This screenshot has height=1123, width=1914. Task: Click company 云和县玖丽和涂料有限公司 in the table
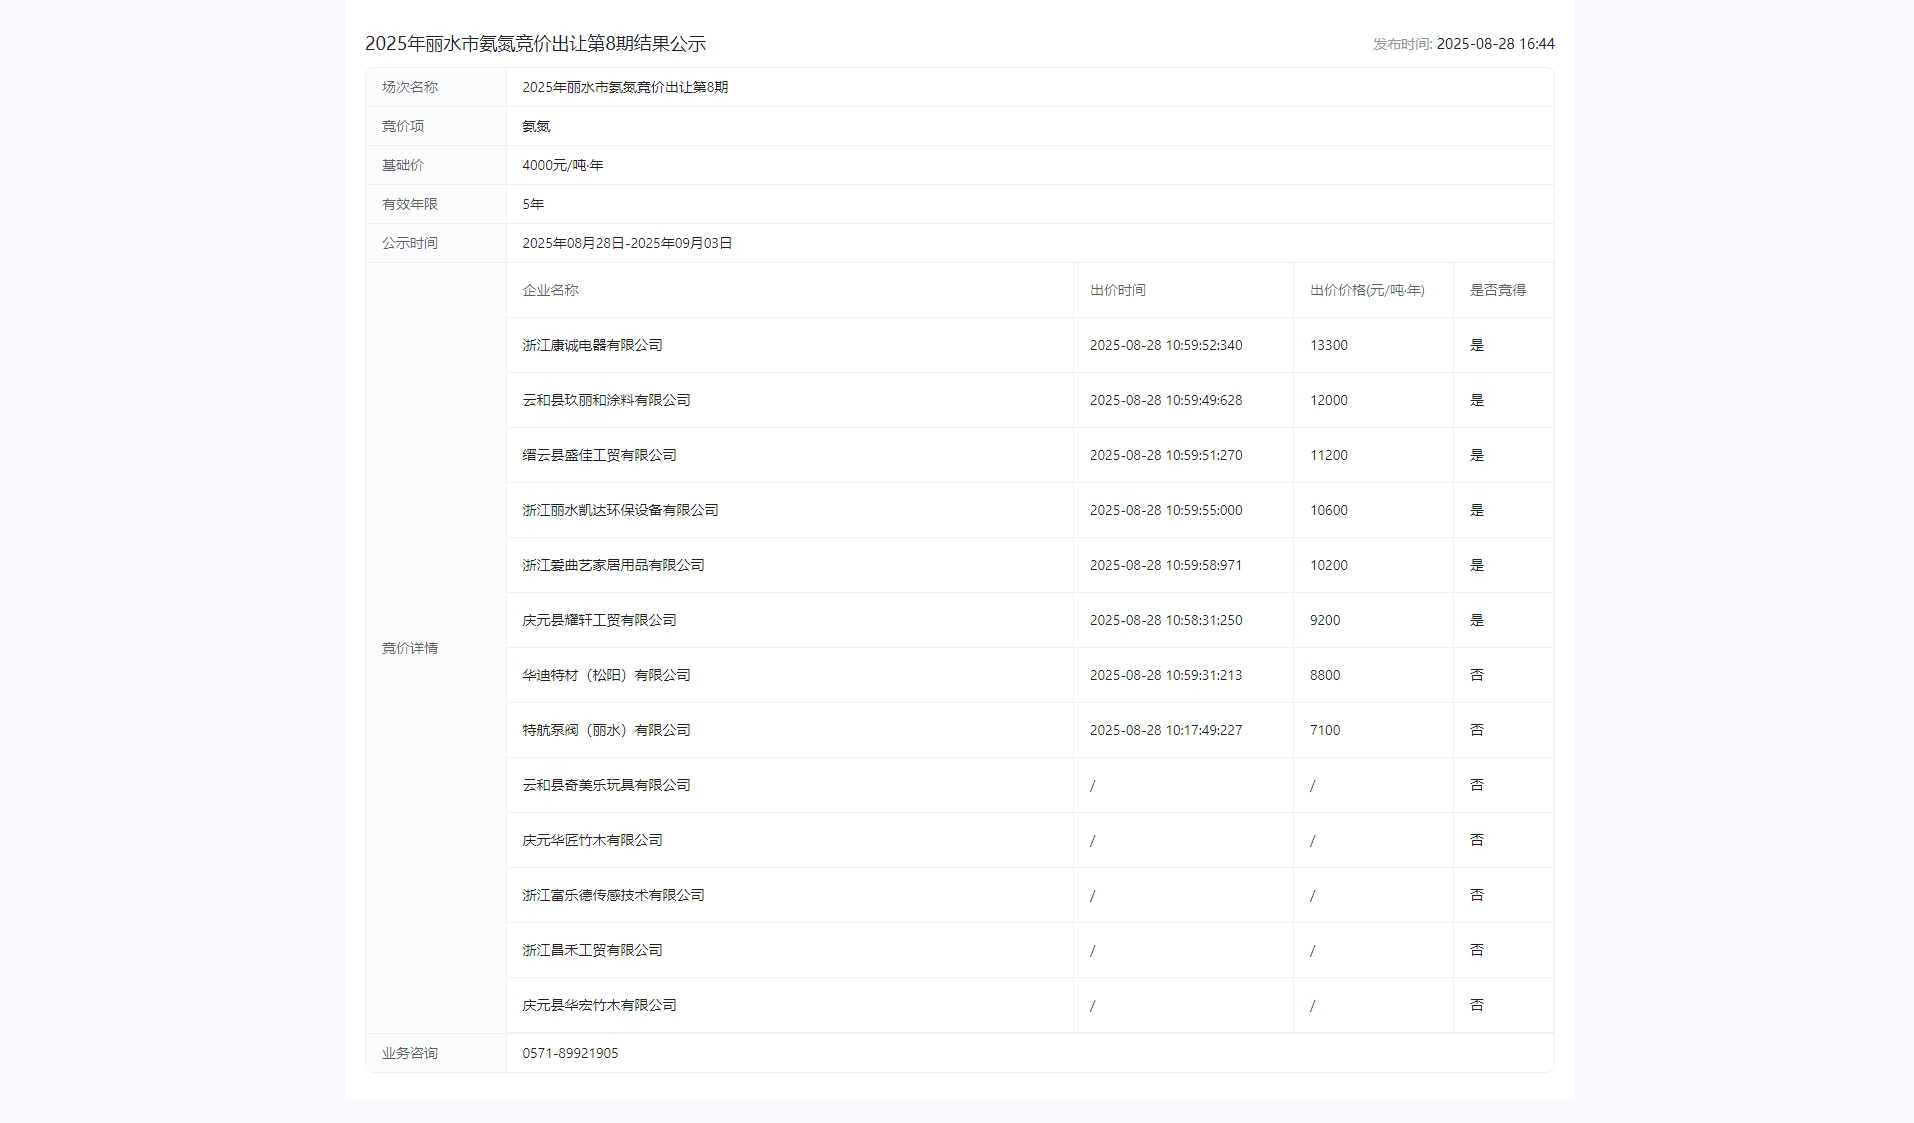coord(606,400)
